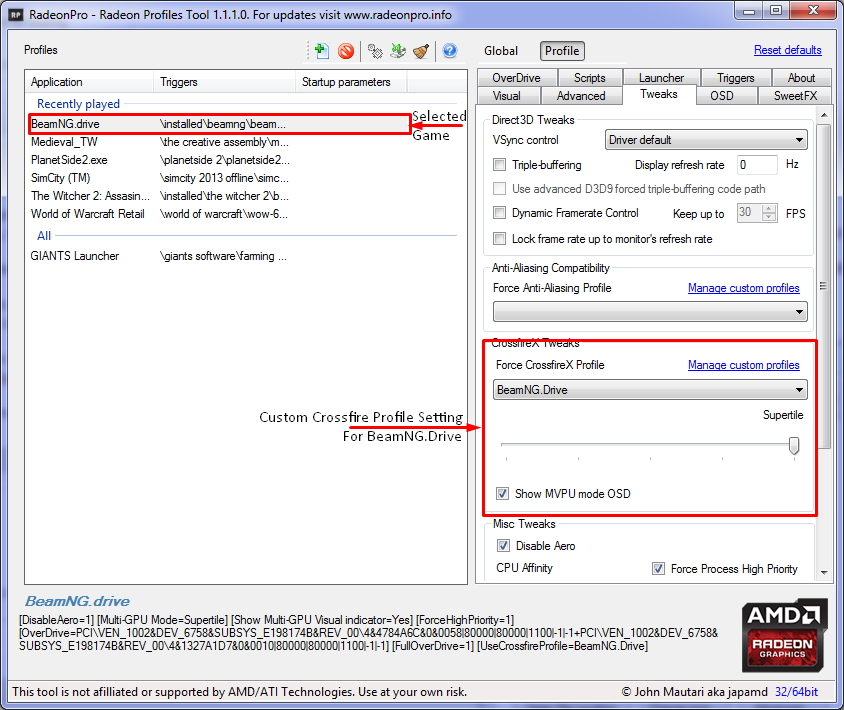The width and height of the screenshot is (844, 710).
Task: Click the 32/64bit link
Action: (x=796, y=692)
